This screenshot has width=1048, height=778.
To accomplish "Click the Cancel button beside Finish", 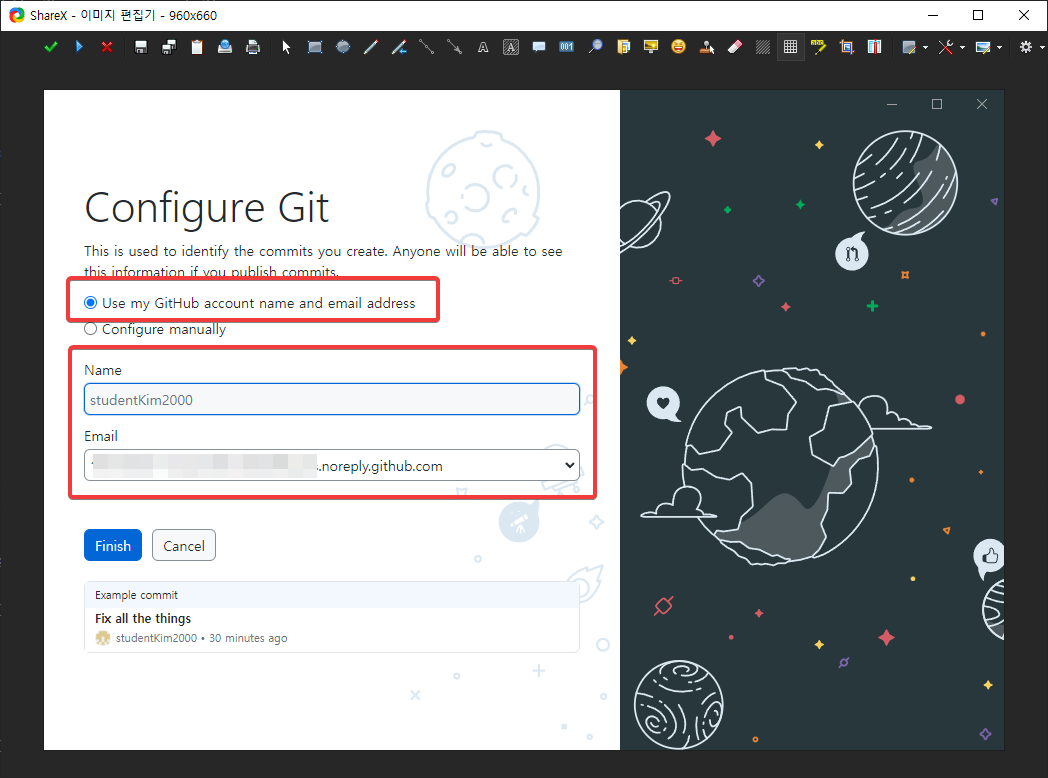I will tap(184, 545).
